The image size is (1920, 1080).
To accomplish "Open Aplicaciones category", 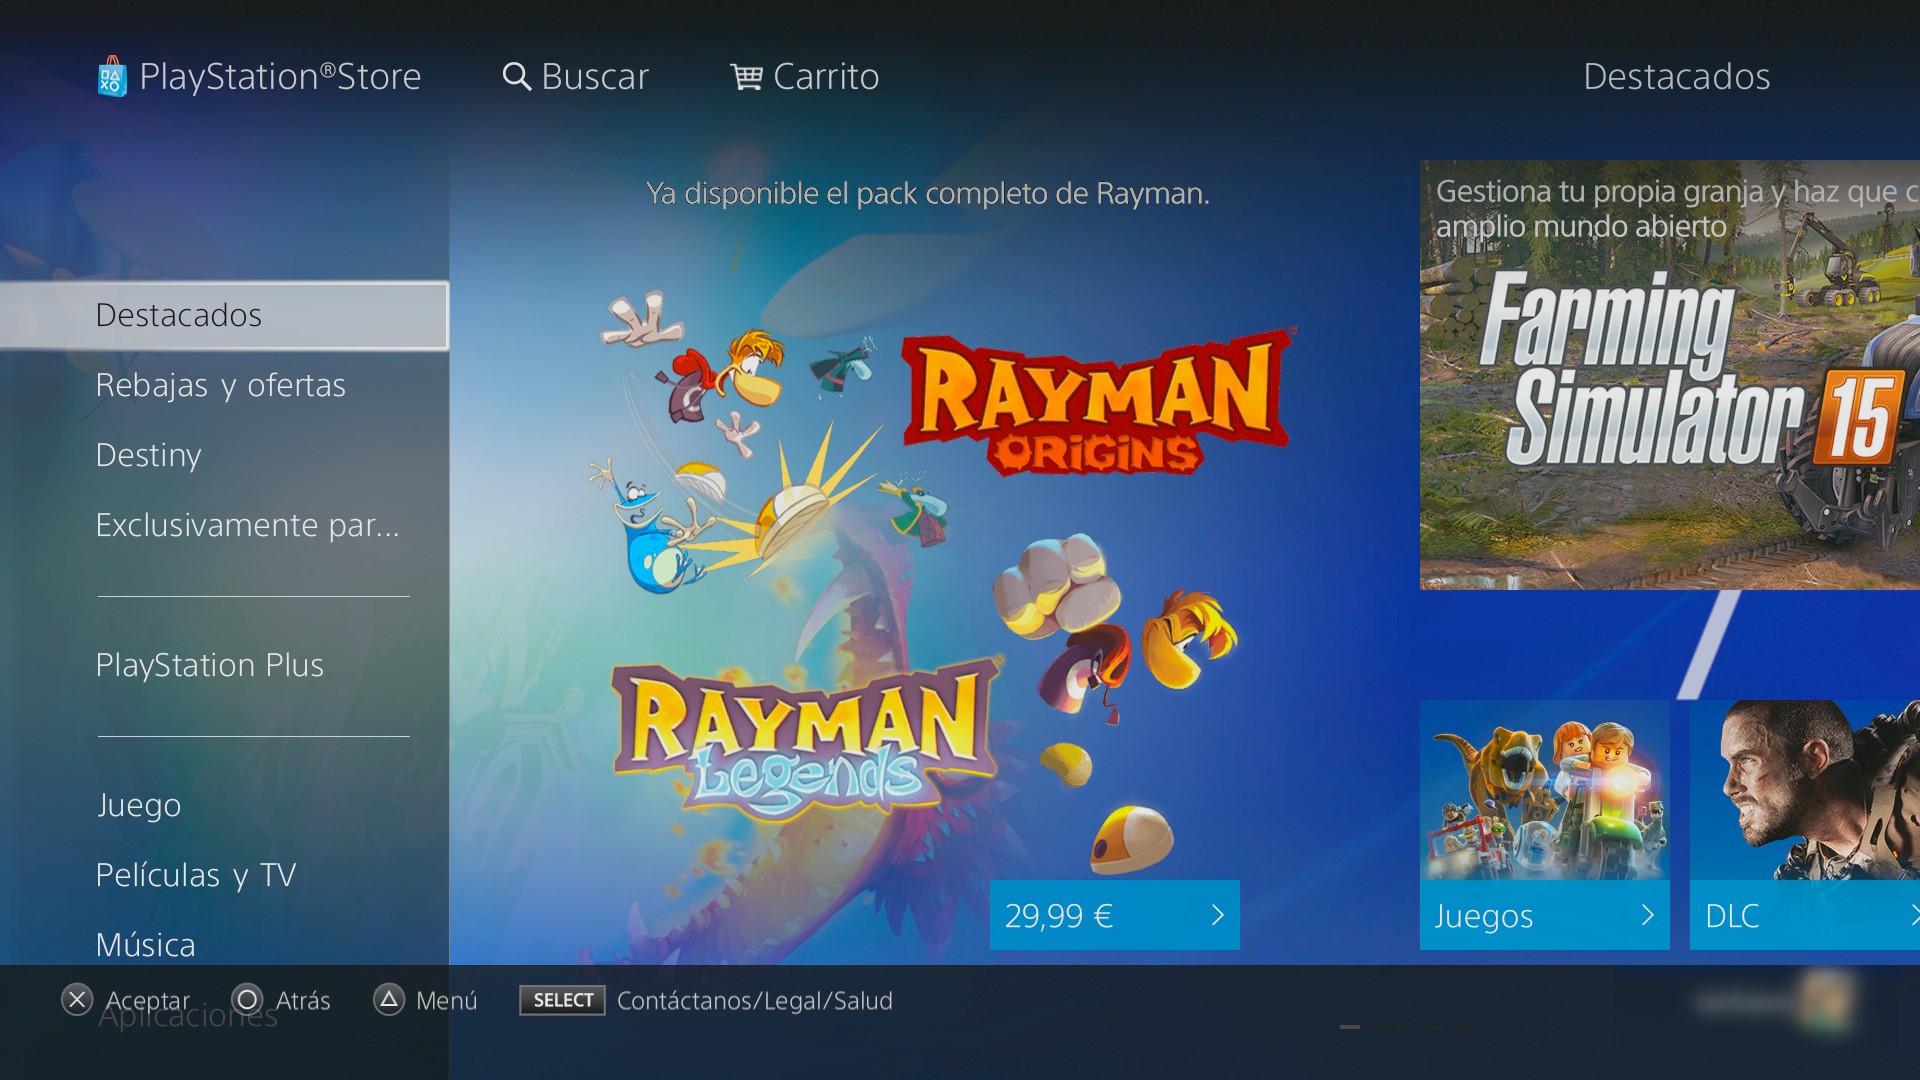I will (188, 1017).
